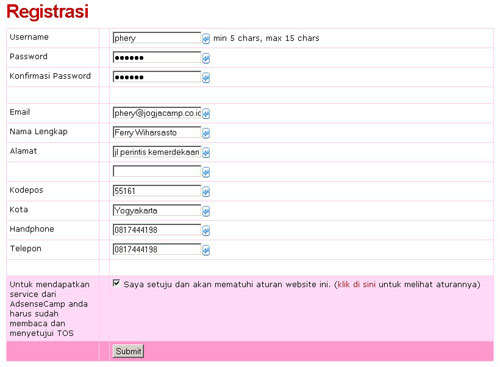This screenshot has height=367, width=500.
Task: Submit the registration form
Action: 128,351
